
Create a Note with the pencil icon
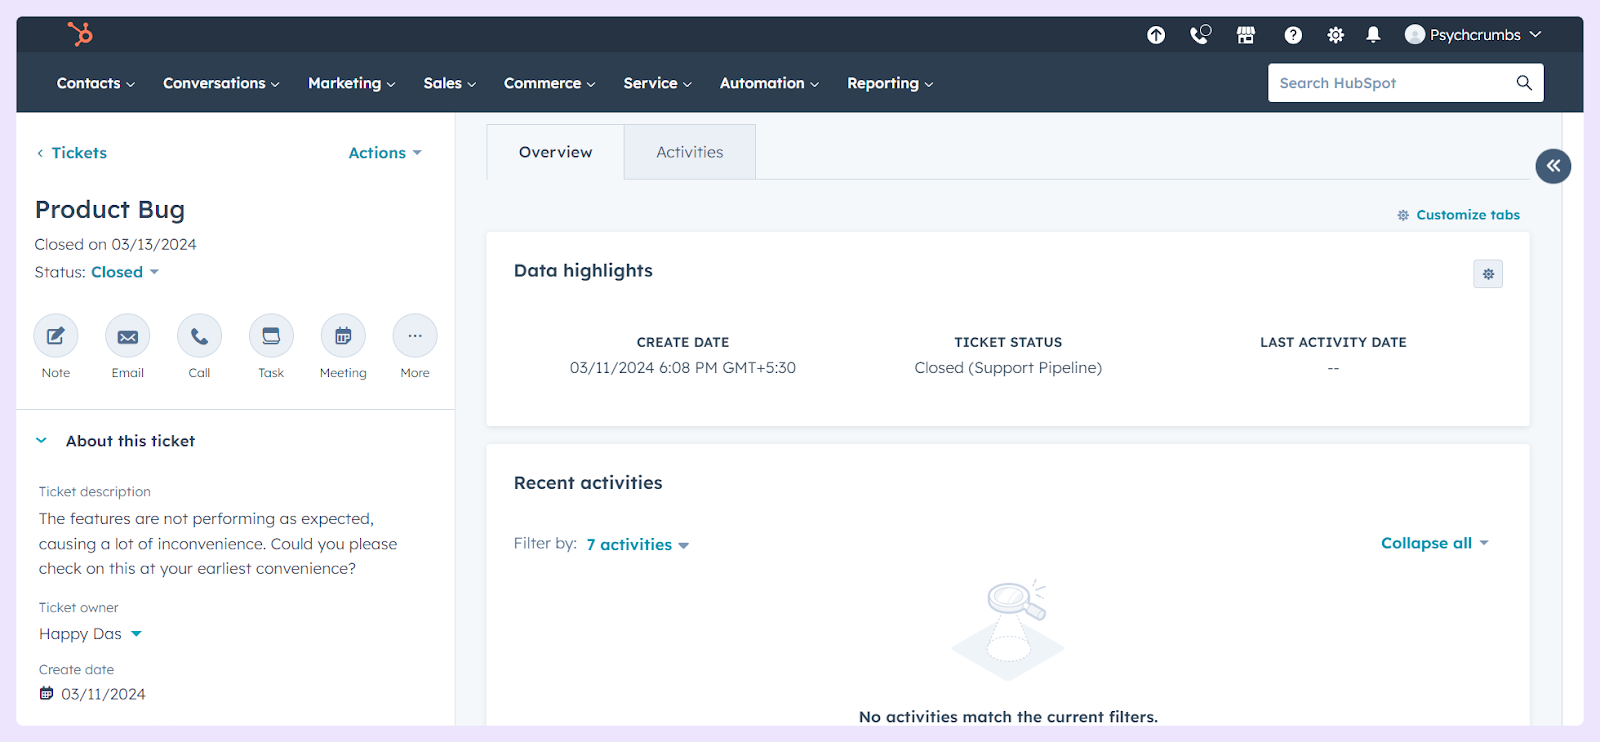(x=56, y=336)
